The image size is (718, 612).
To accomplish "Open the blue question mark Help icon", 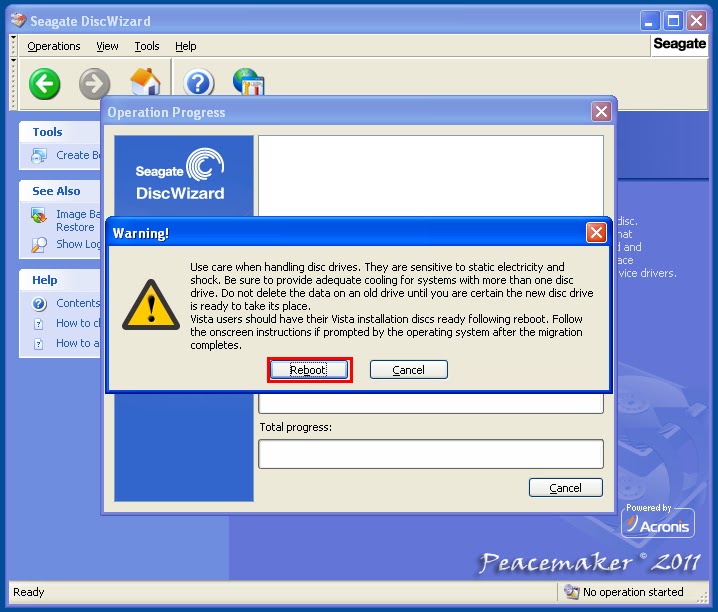I will pos(199,83).
